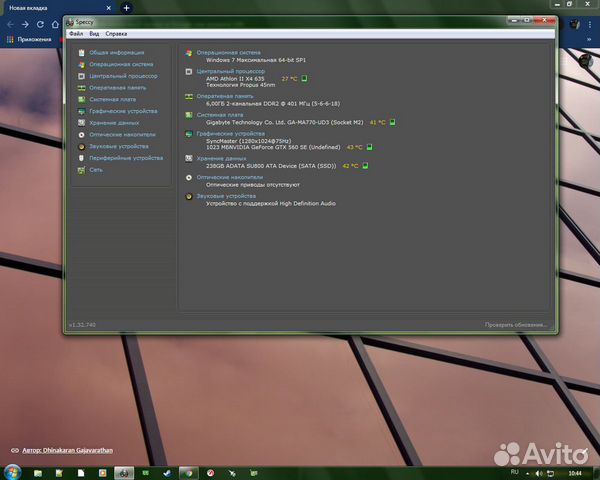Viewport: 600px width, 480px height.
Task: Click the motherboard icon in the sidebar
Action: pos(82,100)
